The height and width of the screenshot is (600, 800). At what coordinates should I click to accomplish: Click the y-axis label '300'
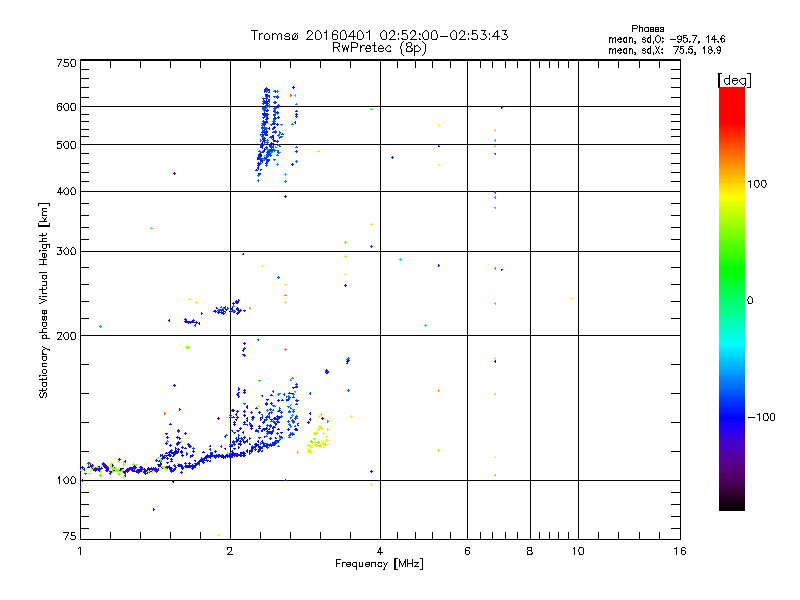coord(66,252)
